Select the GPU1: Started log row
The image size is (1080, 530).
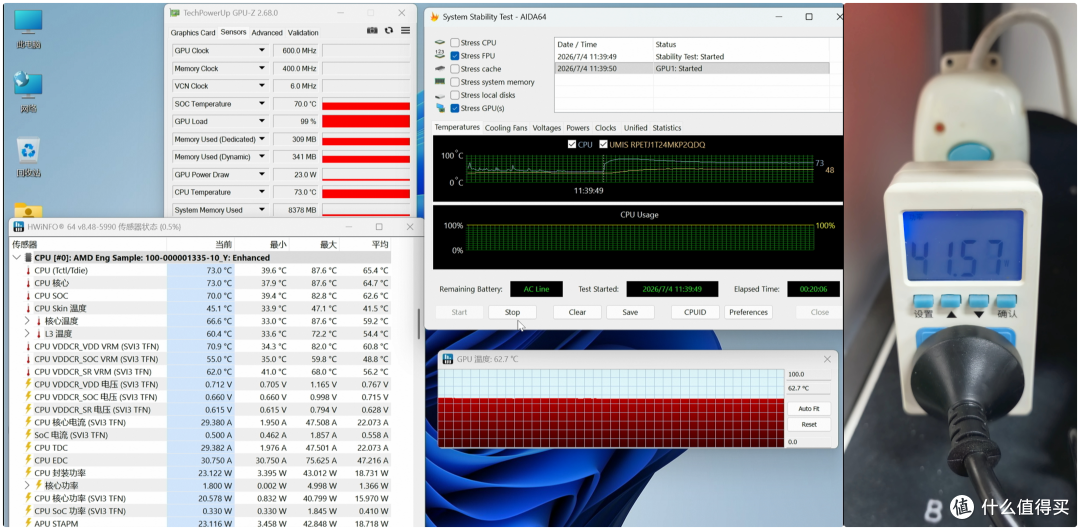(692, 68)
